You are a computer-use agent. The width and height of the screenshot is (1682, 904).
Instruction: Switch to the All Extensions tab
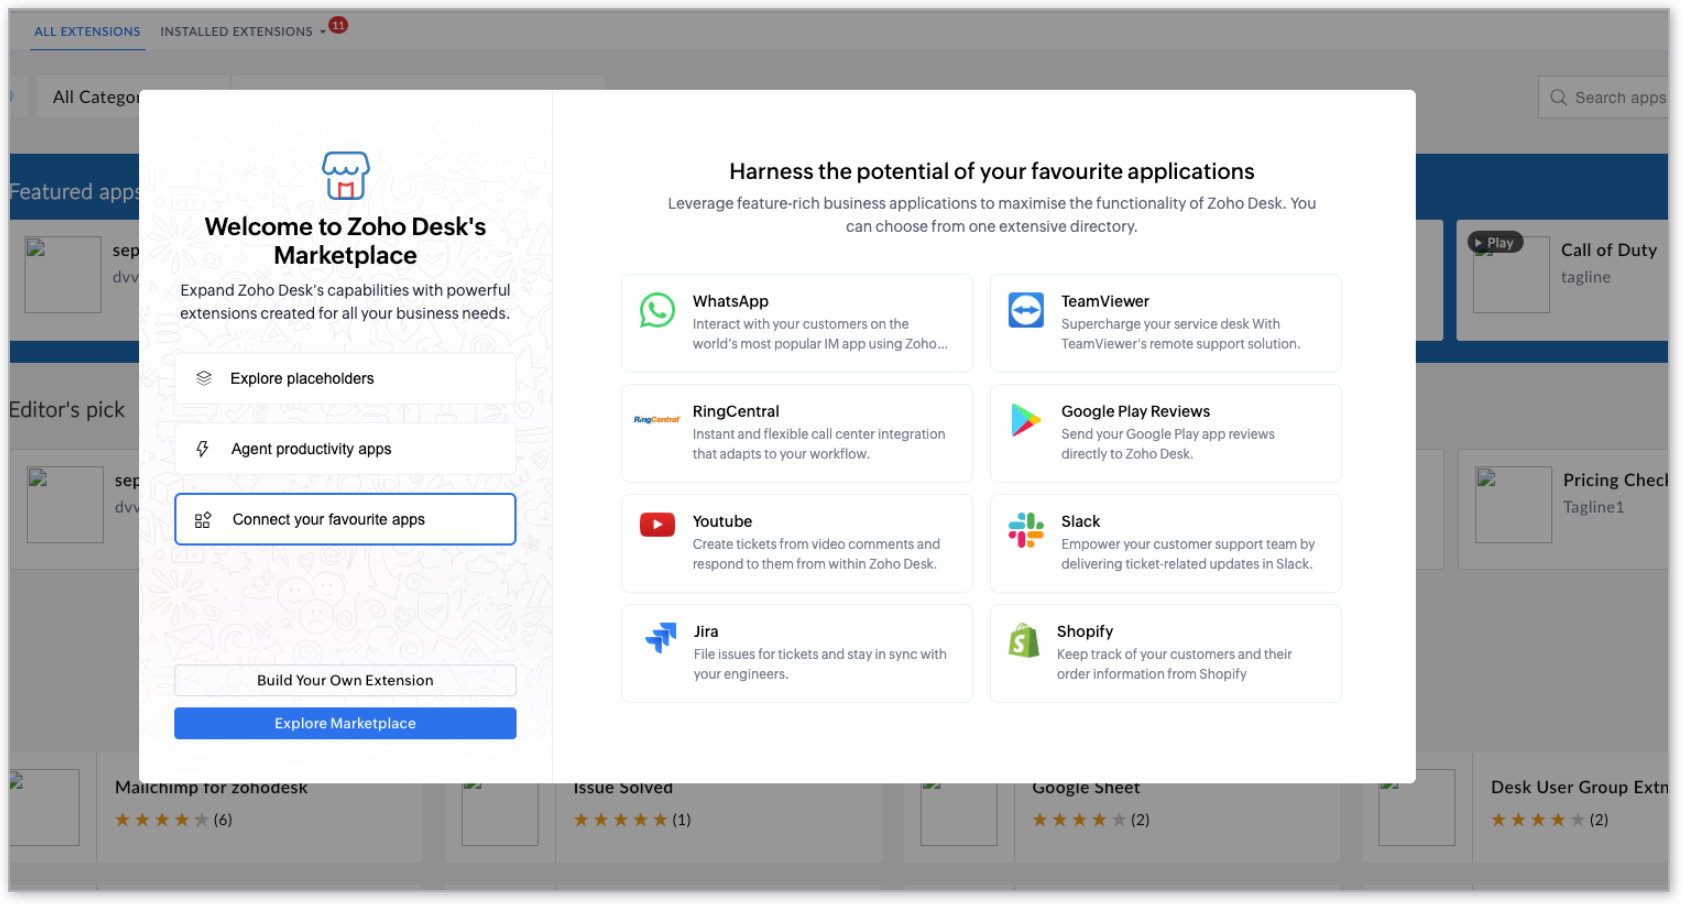tap(87, 31)
